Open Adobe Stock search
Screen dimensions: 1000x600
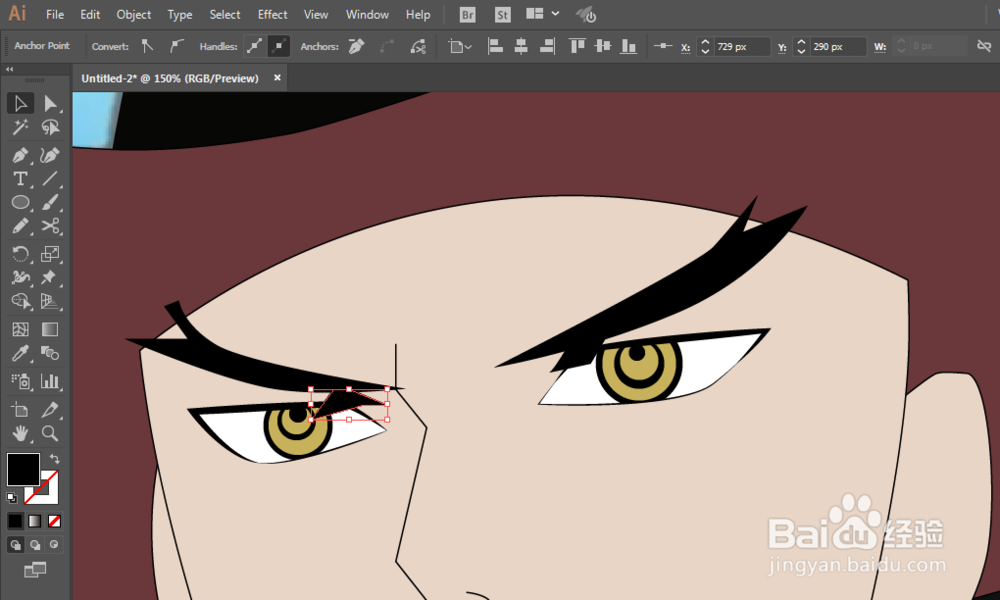tap(503, 15)
